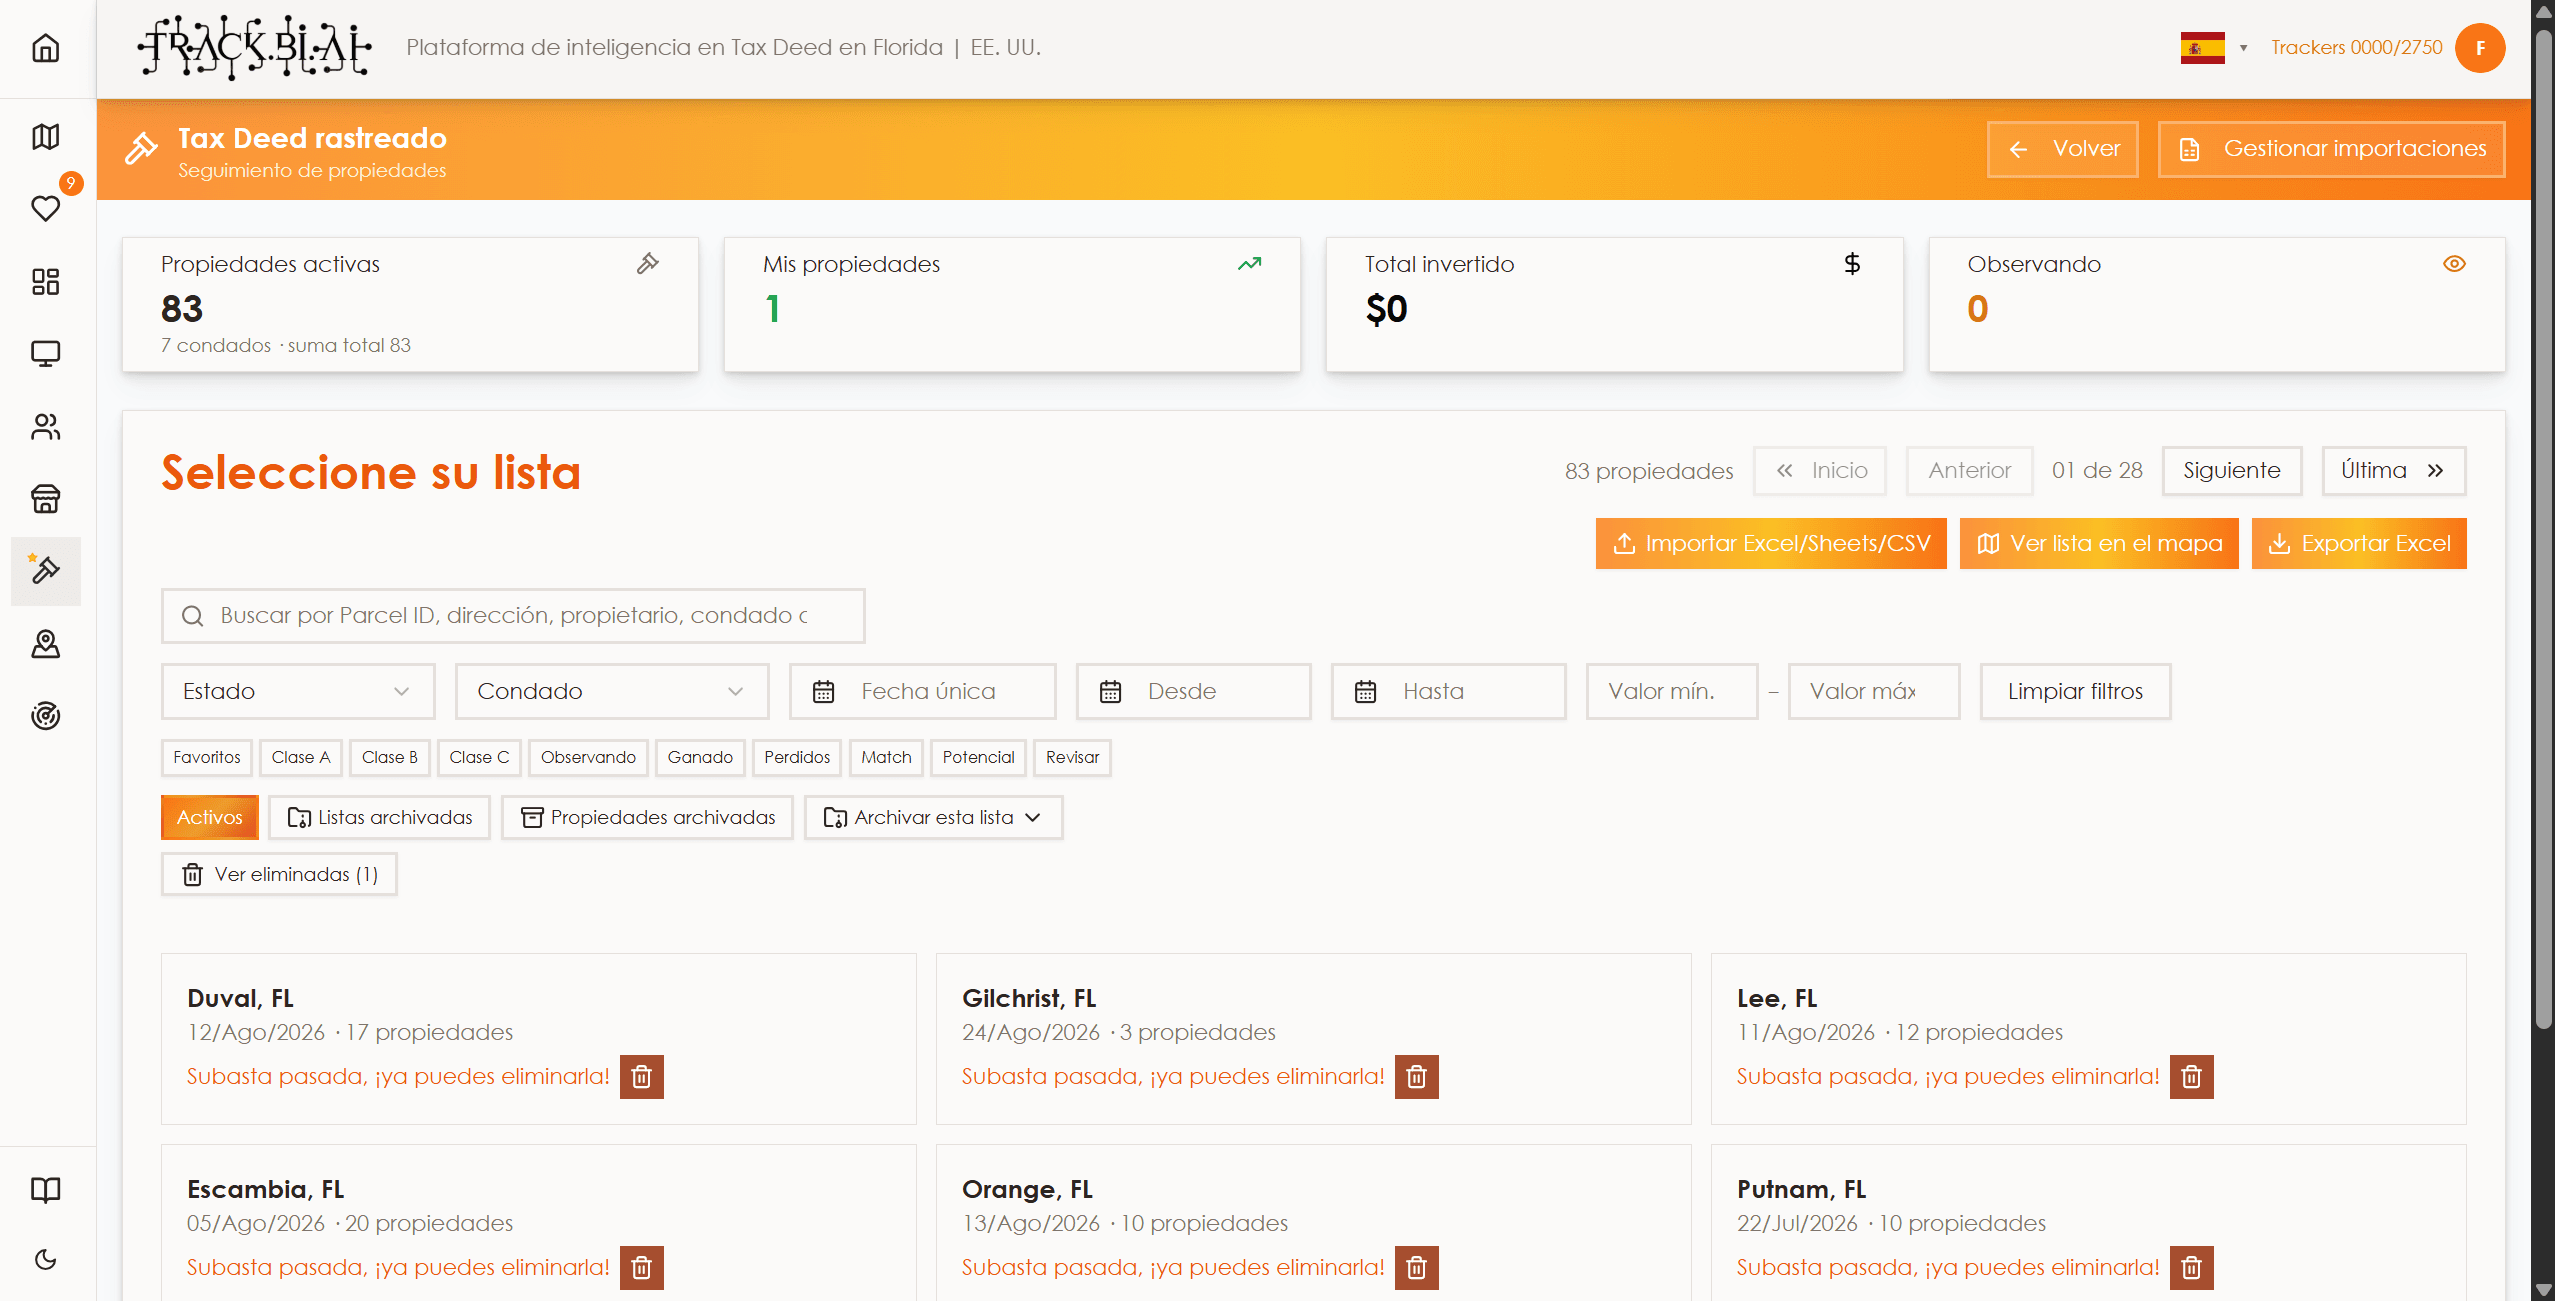Delete the Lee, FL list via trash icon

(x=2192, y=1077)
